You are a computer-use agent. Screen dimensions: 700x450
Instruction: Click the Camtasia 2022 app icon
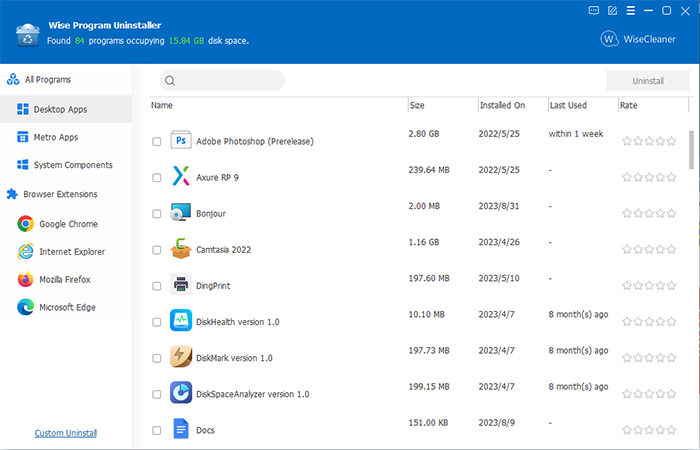(x=181, y=249)
